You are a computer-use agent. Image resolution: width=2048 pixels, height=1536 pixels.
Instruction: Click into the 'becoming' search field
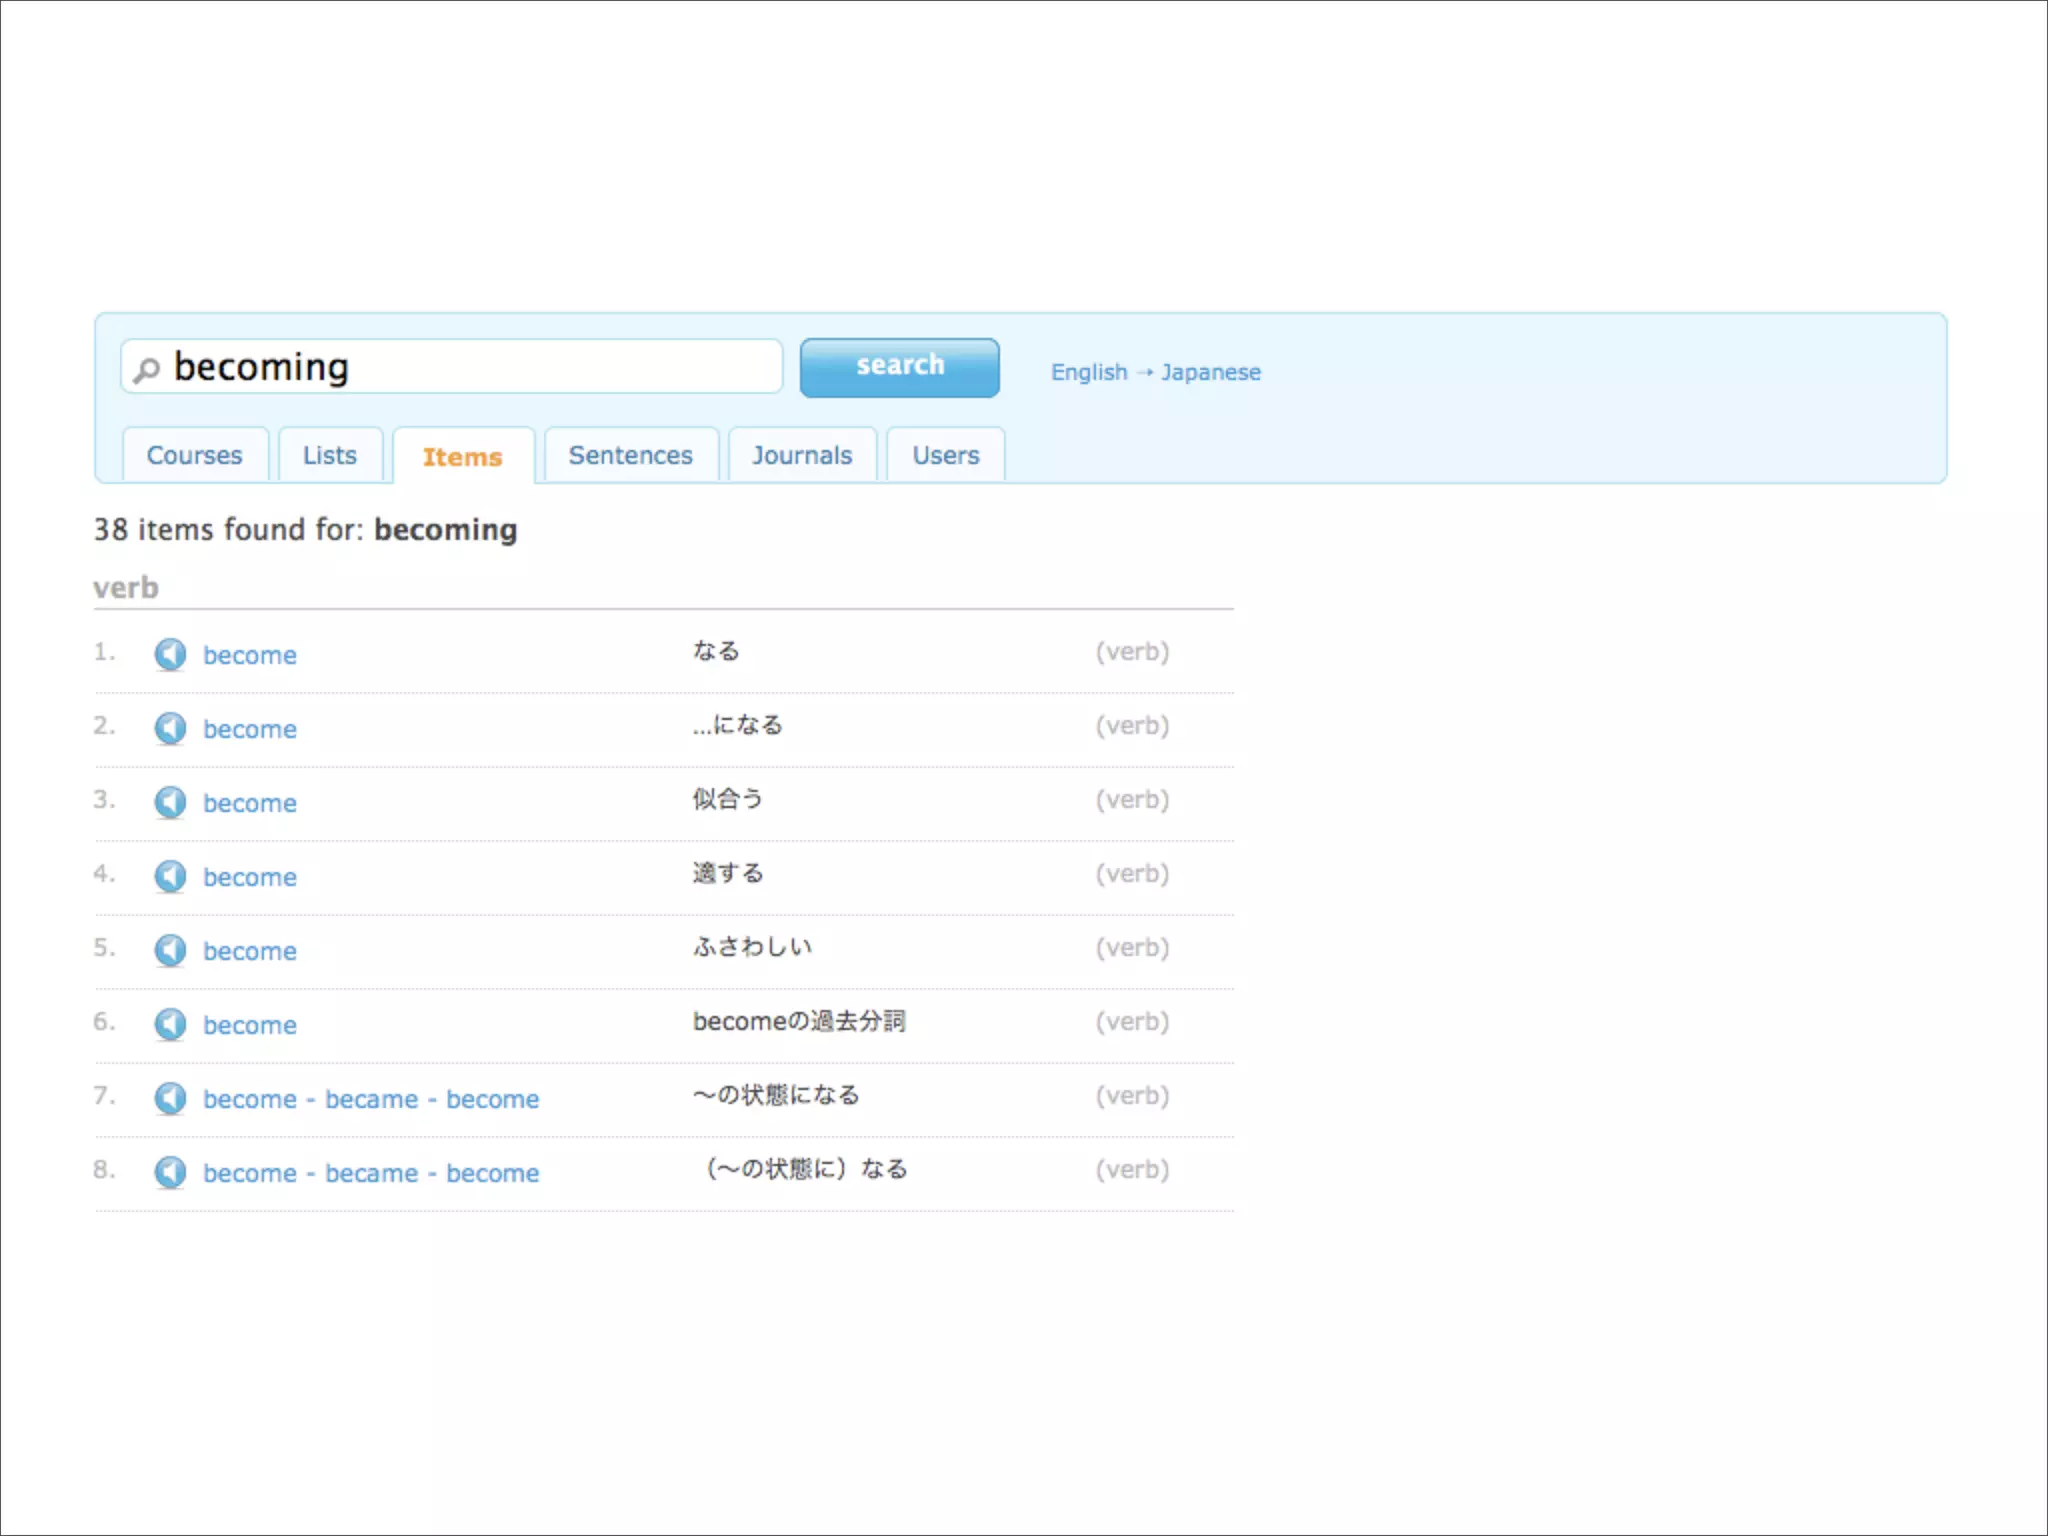[x=470, y=367]
